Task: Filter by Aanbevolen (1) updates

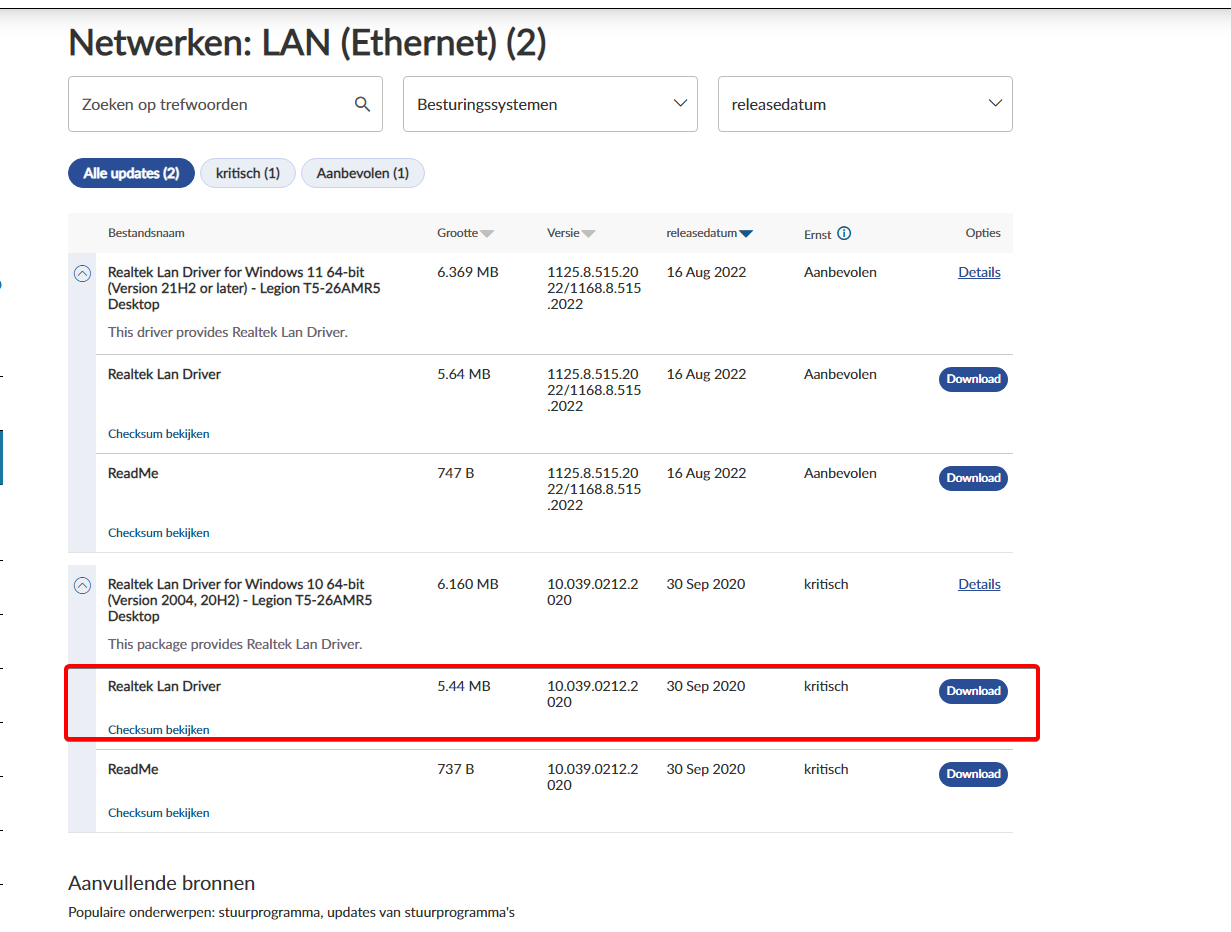Action: coord(362,173)
